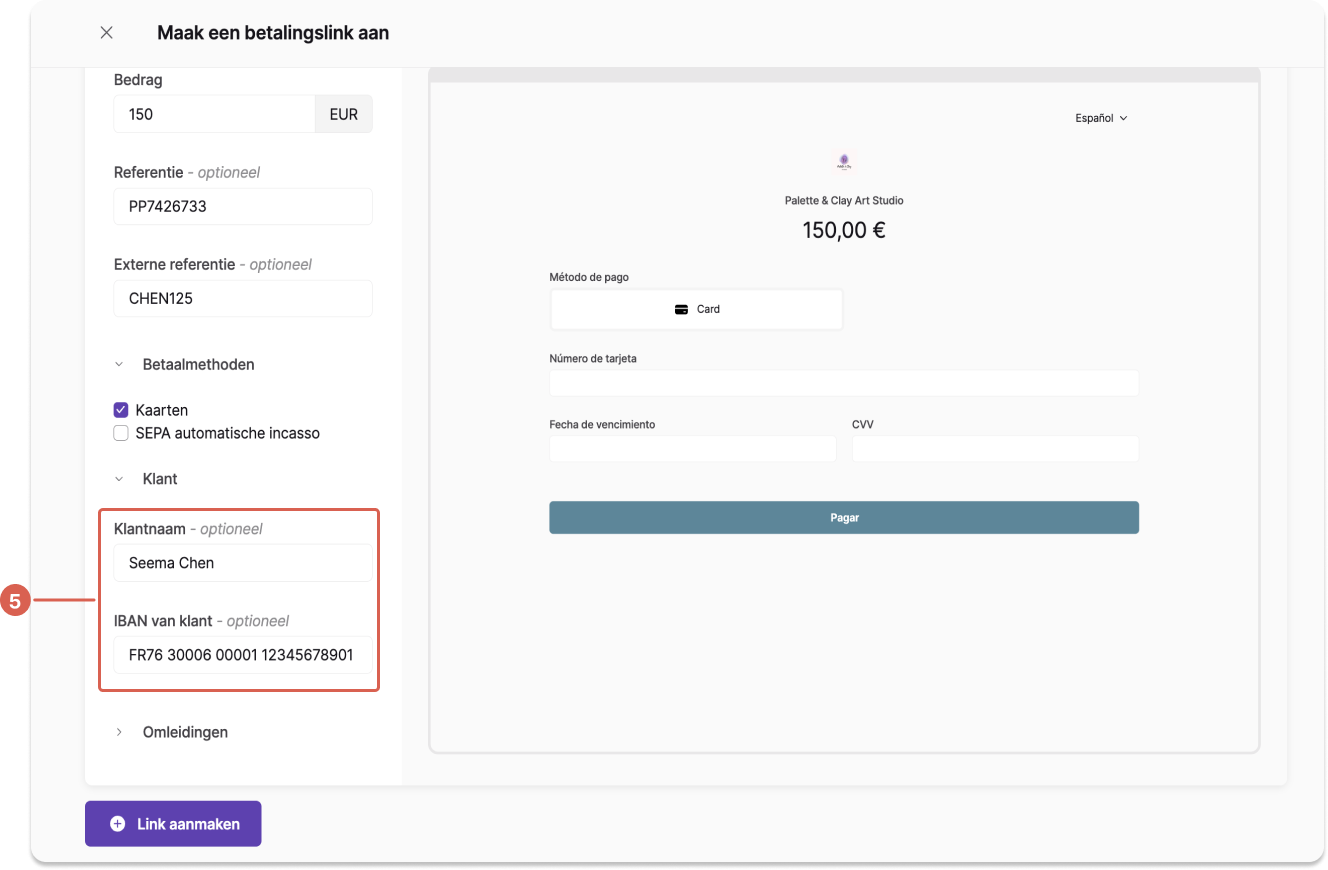Enable SEPA automatische incasso checkbox

[x=121, y=433]
